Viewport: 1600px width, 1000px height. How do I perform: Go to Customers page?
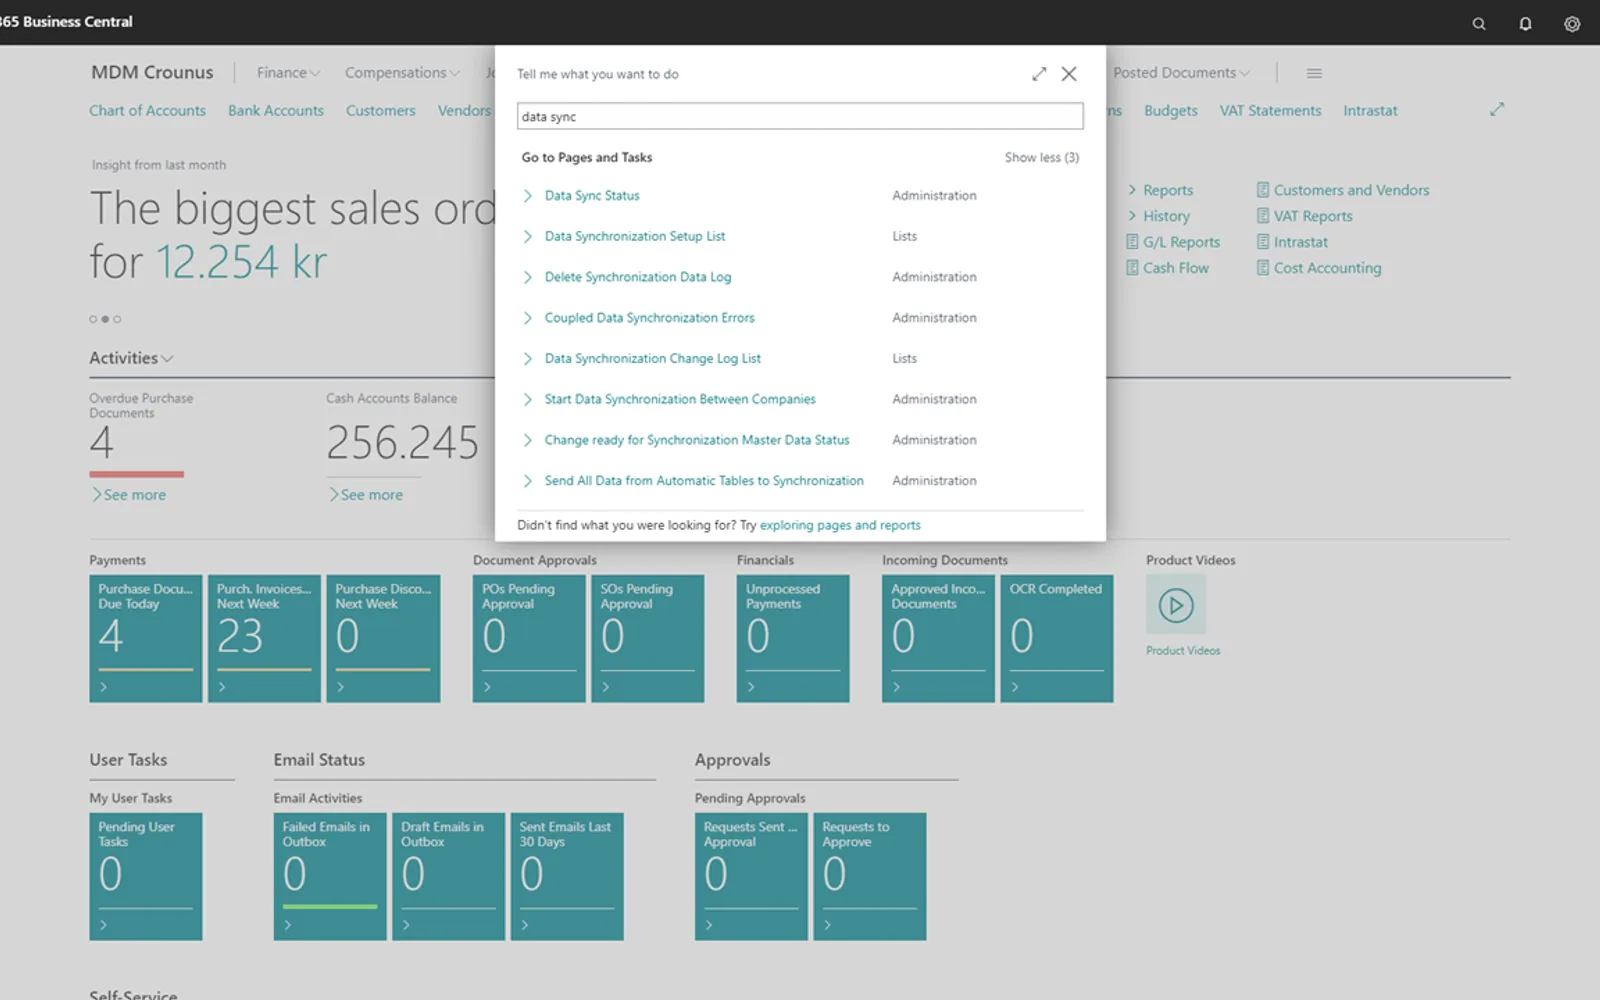tap(380, 111)
